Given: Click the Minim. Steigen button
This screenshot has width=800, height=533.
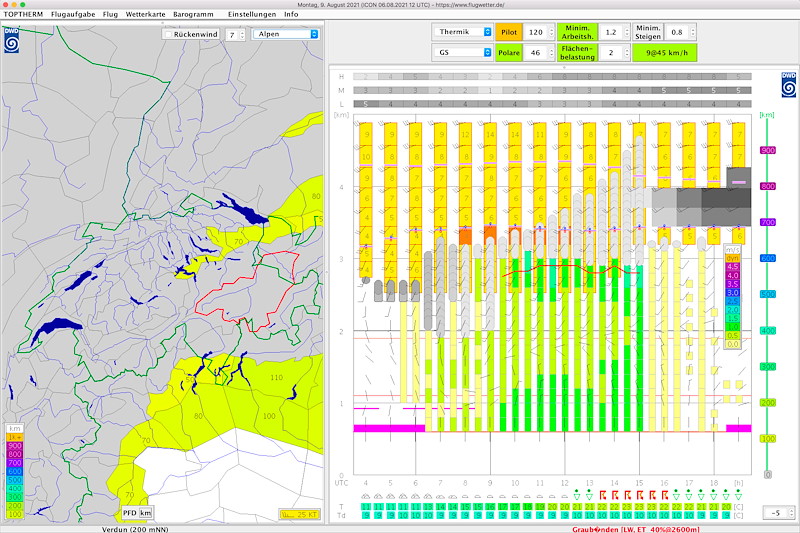Looking at the screenshot, I should (x=648, y=32).
